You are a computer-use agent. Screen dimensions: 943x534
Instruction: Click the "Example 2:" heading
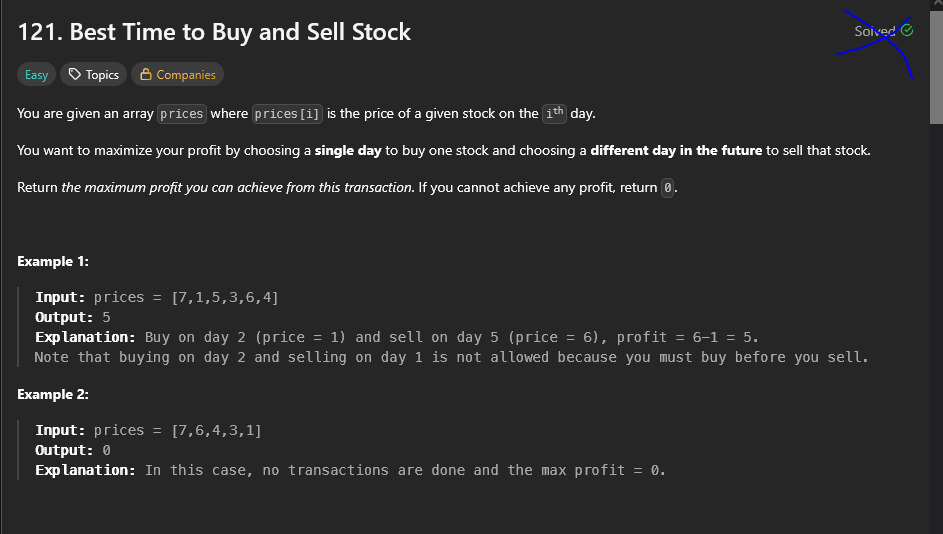(x=53, y=394)
